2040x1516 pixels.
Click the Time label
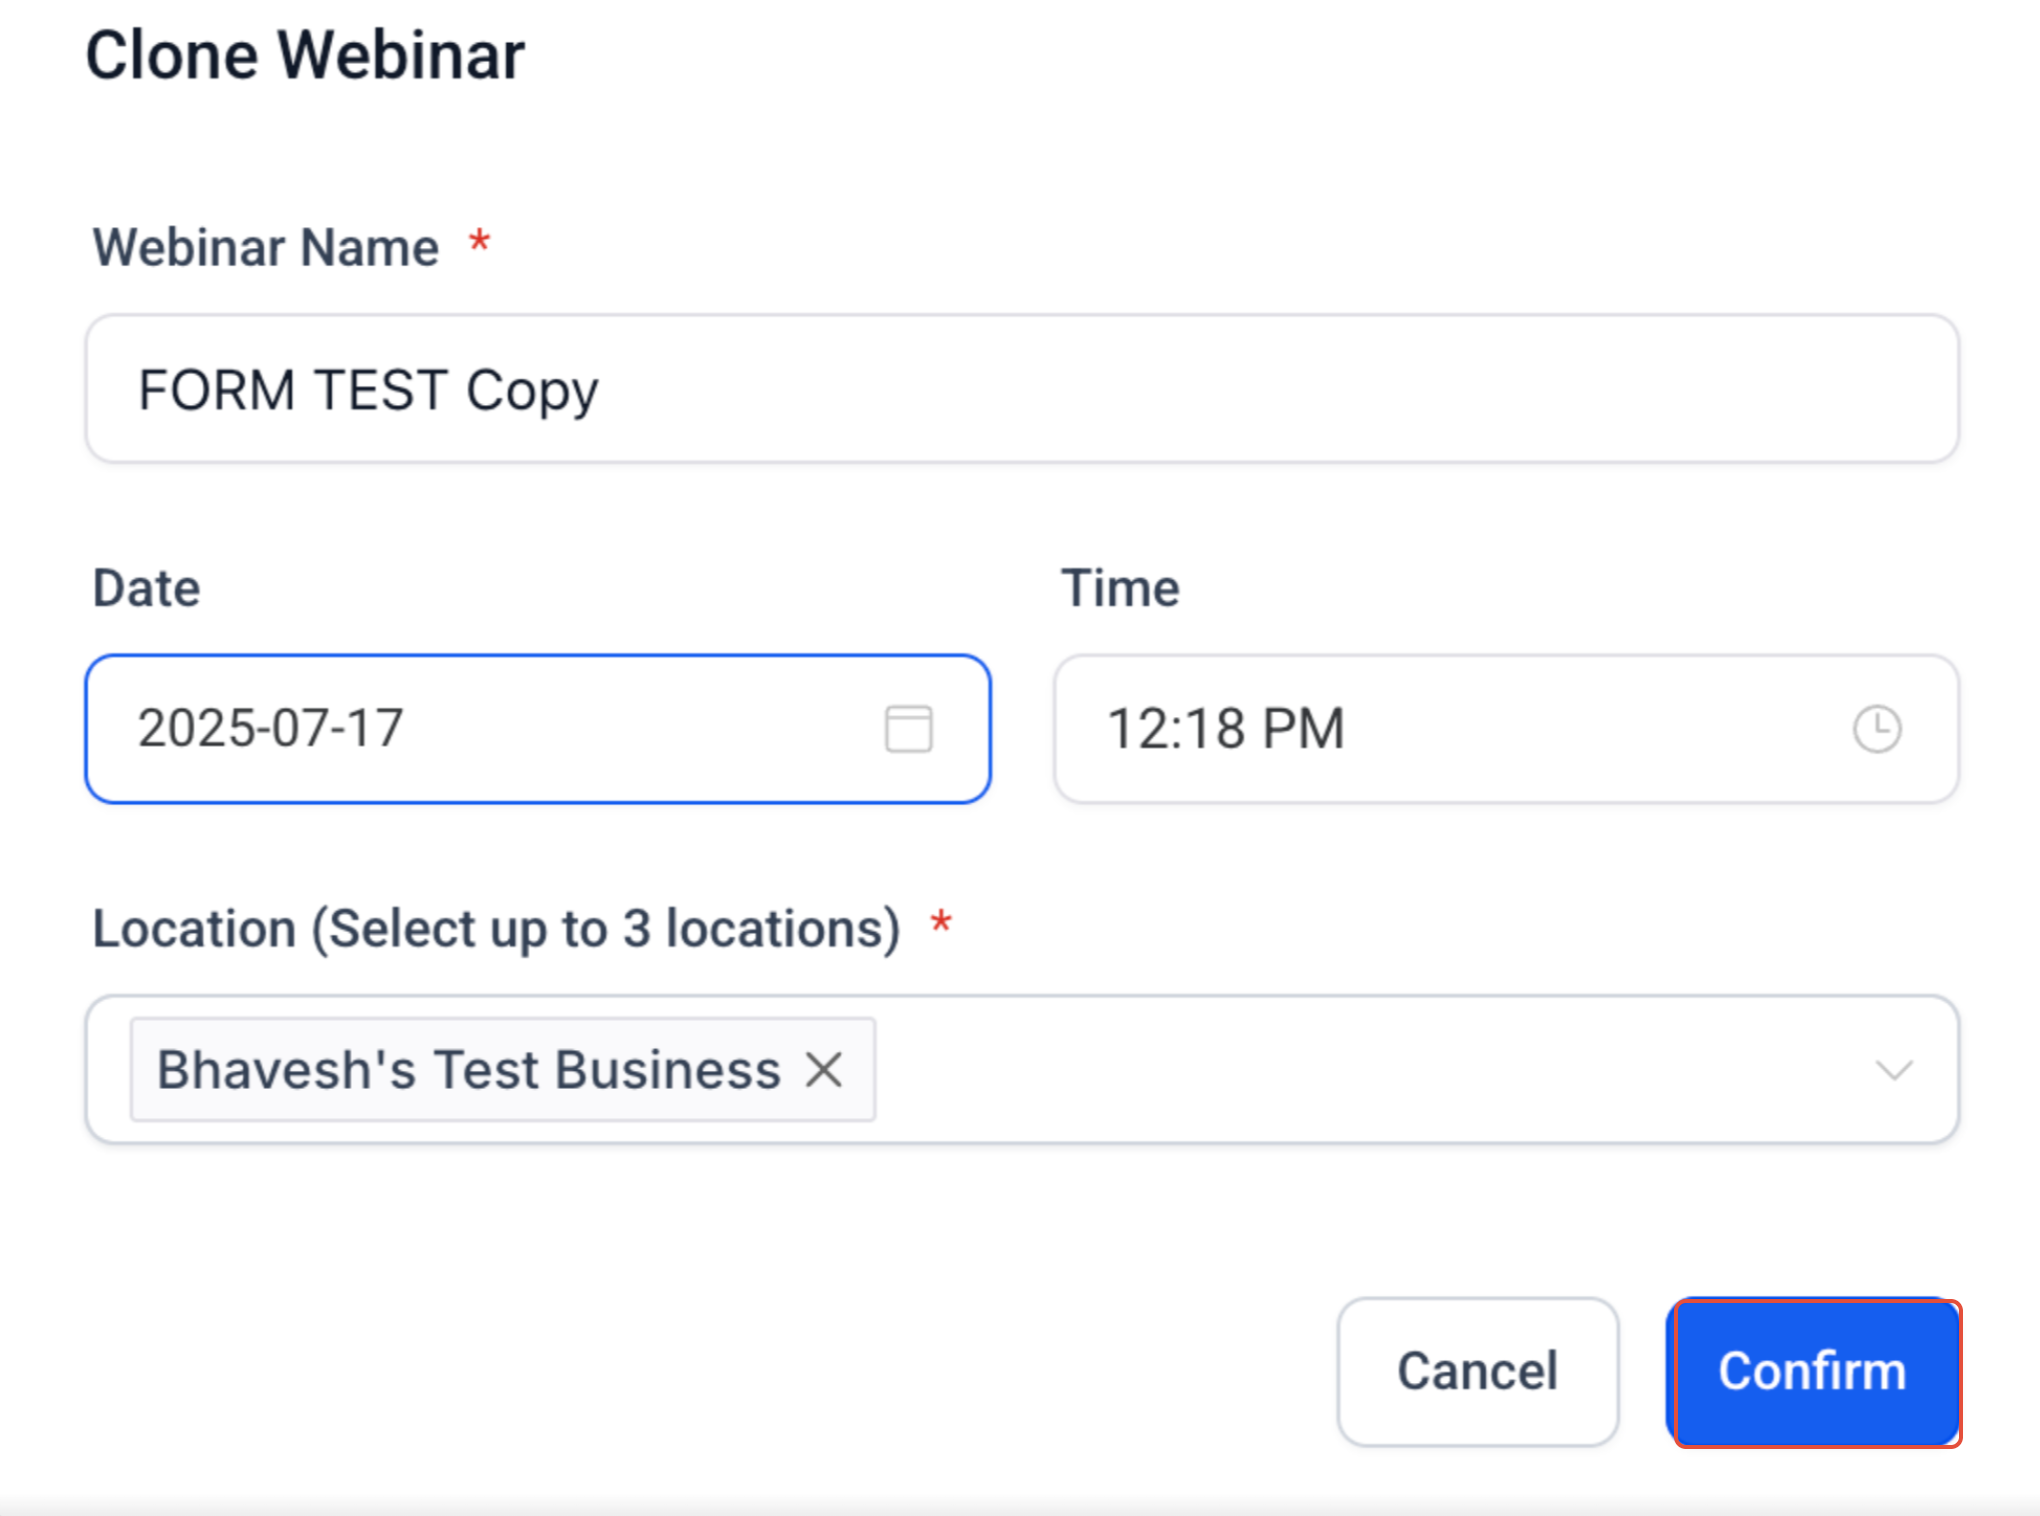1120,588
